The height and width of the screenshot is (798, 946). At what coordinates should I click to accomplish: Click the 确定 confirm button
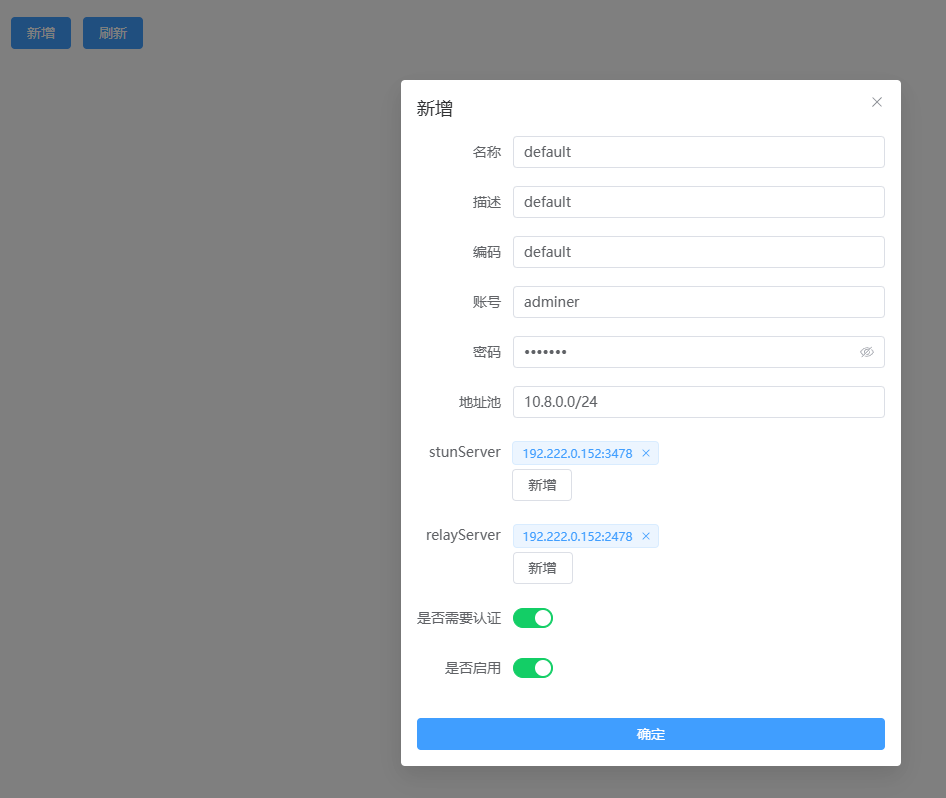click(x=650, y=734)
